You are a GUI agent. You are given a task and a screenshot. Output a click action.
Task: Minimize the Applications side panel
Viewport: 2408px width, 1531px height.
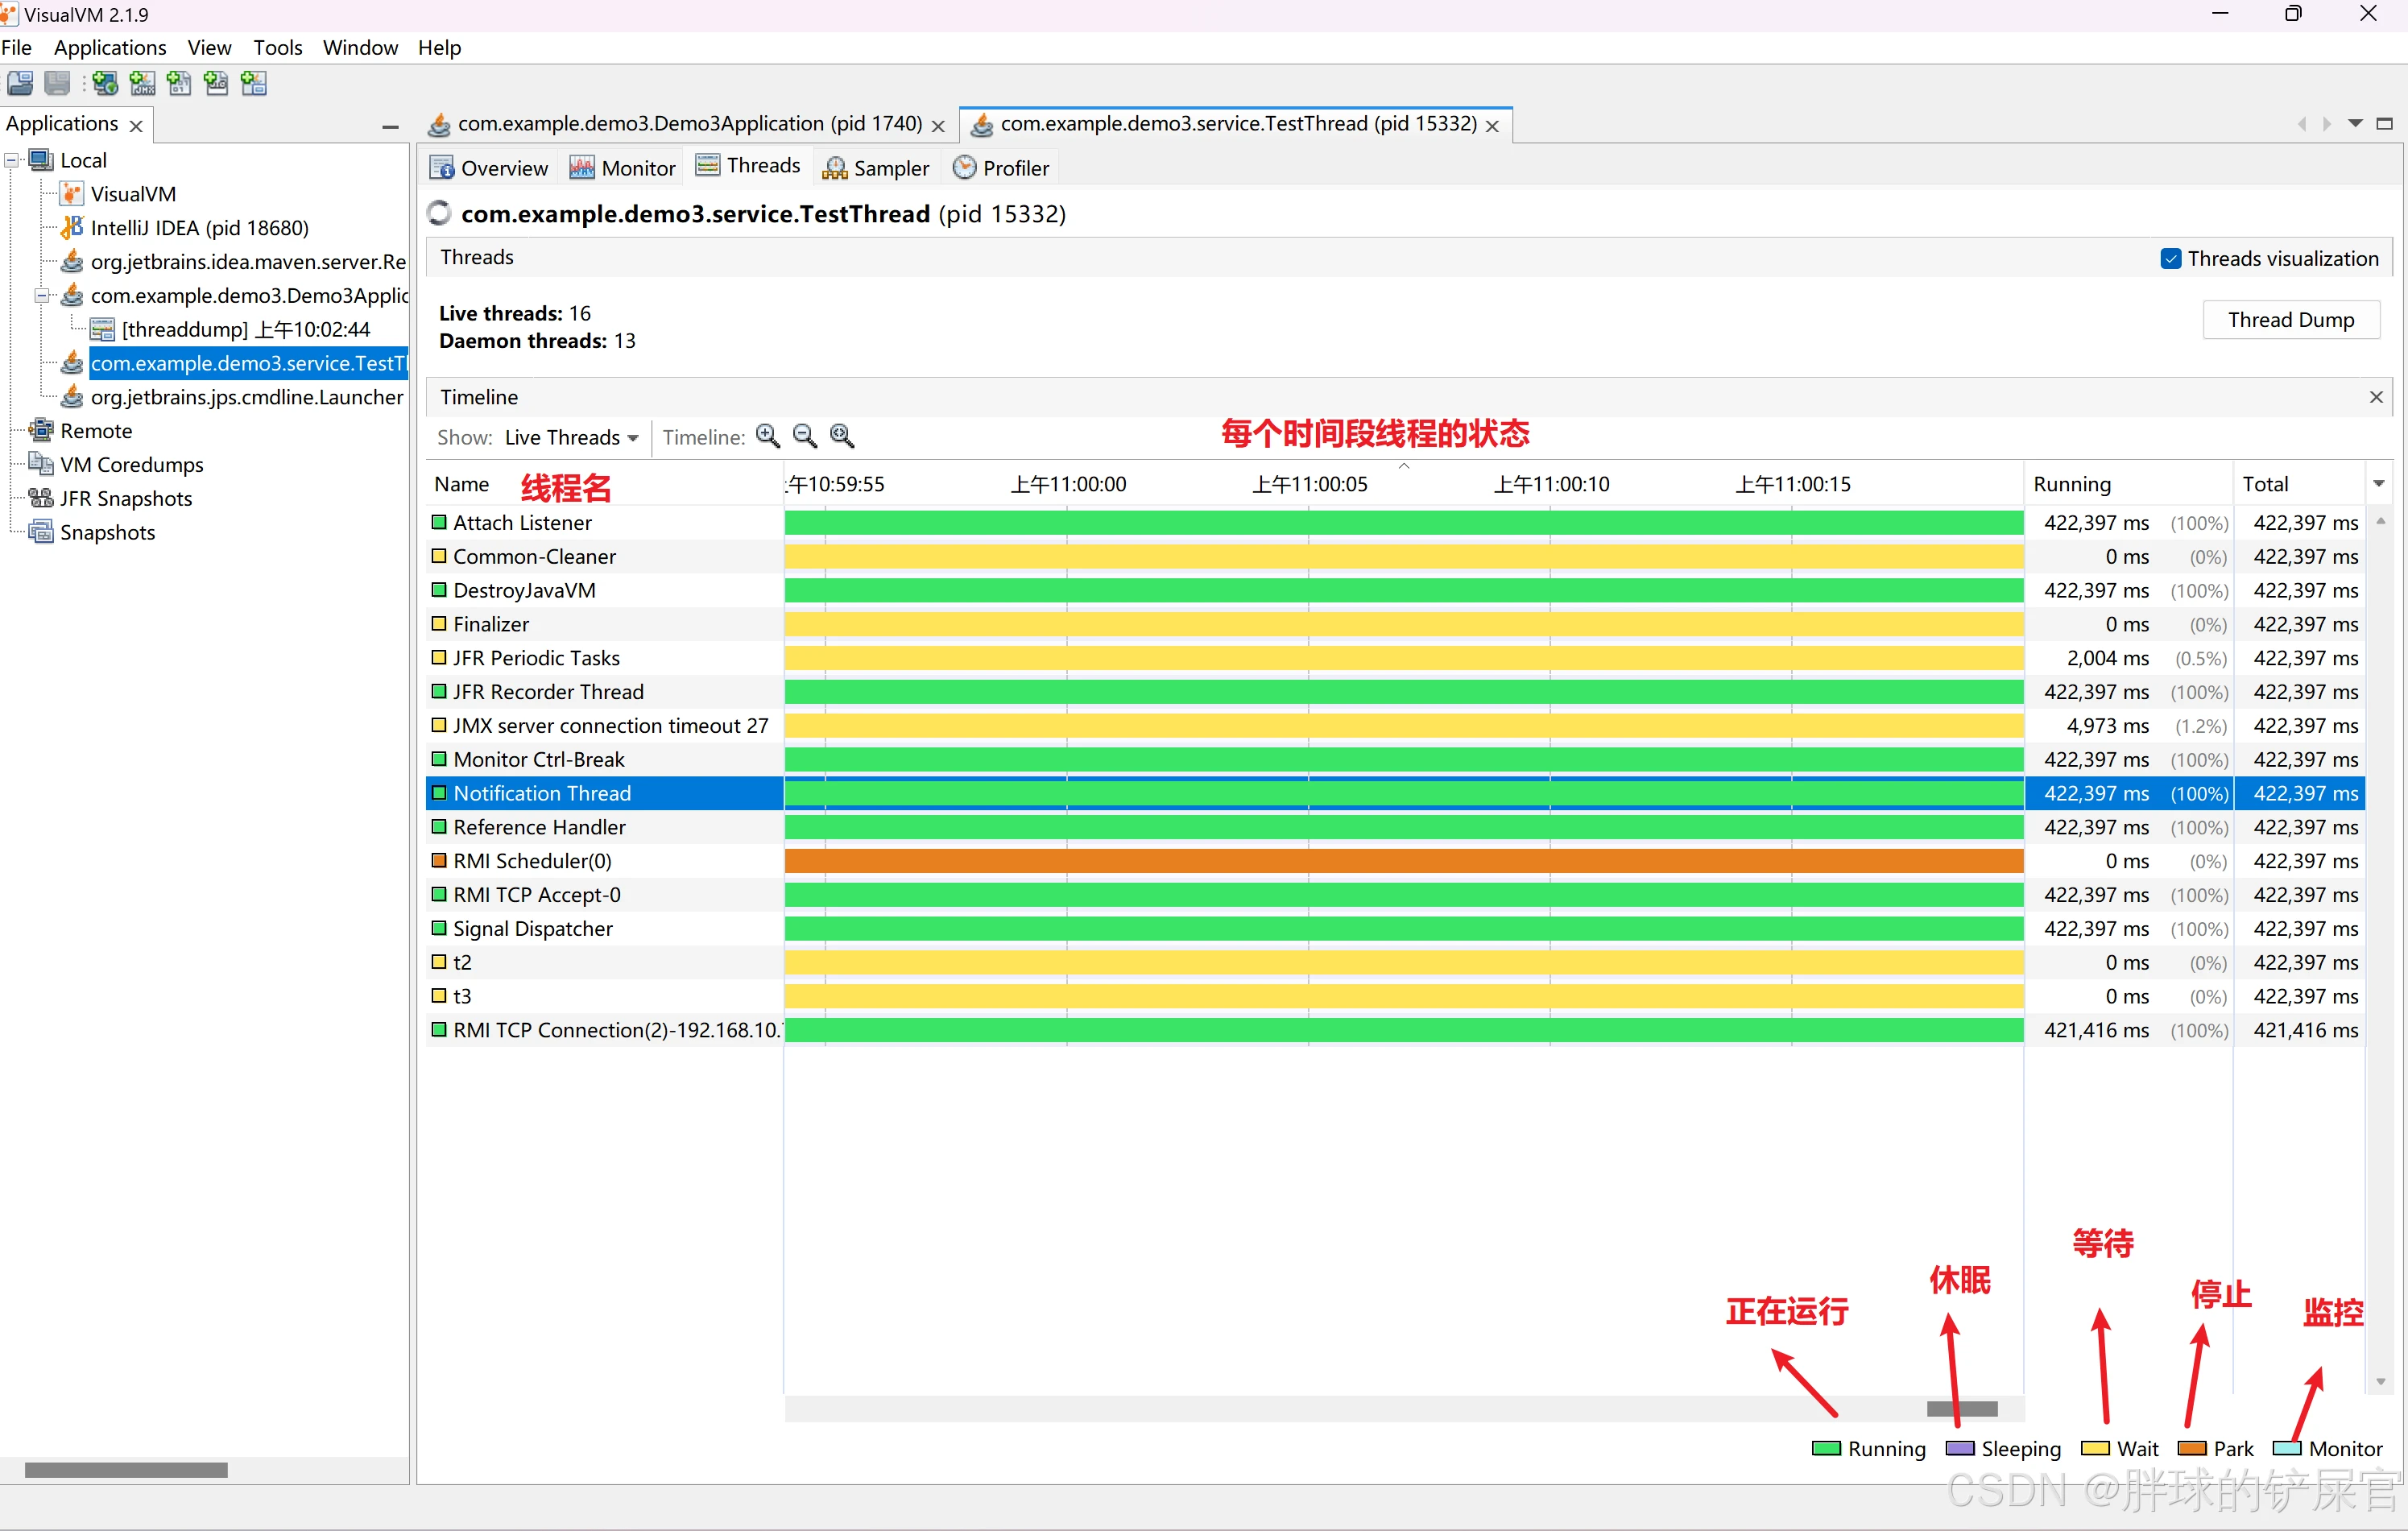click(x=391, y=127)
